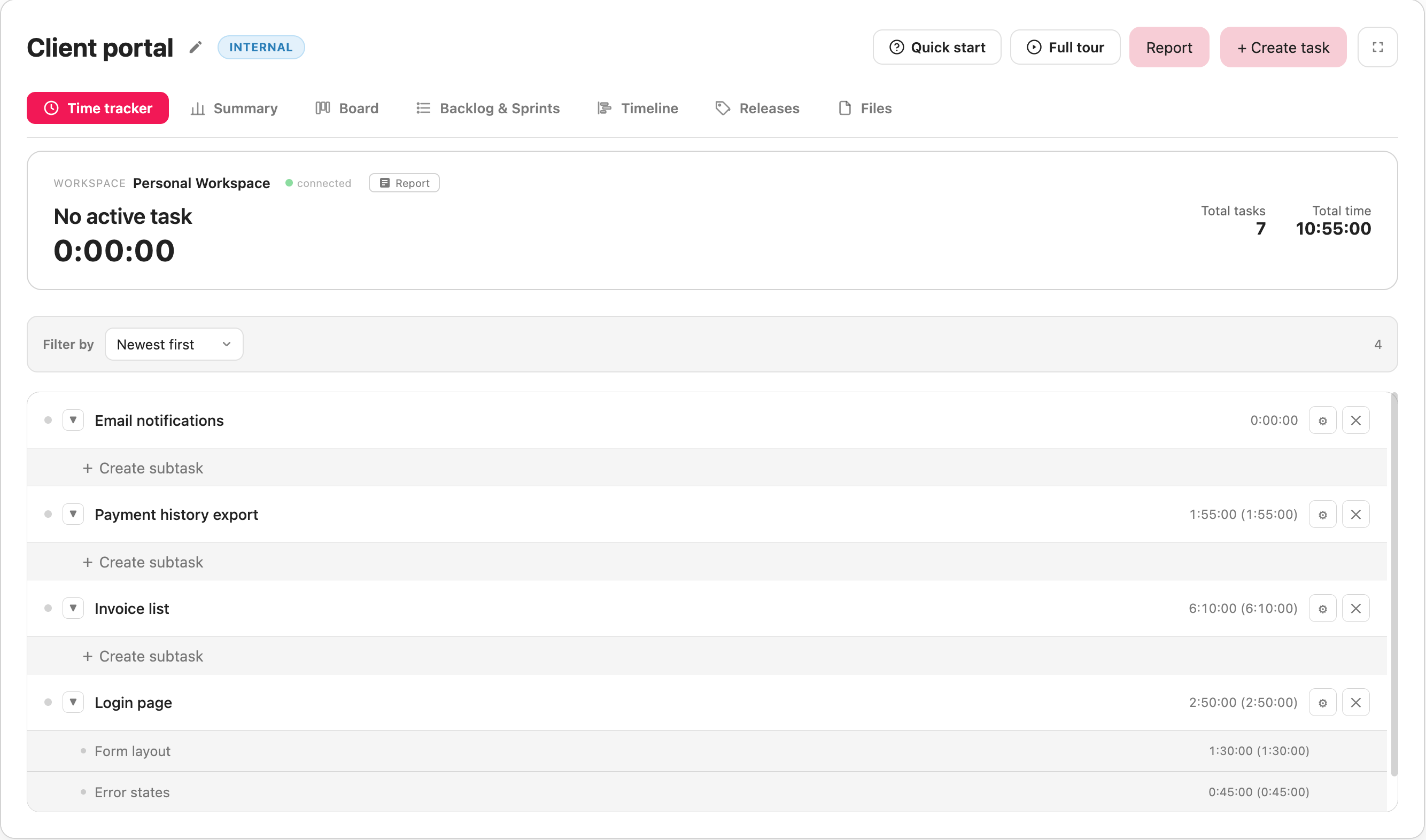Viewport: 1426px width, 840px height.
Task: Click the Quick start button
Action: (x=937, y=47)
